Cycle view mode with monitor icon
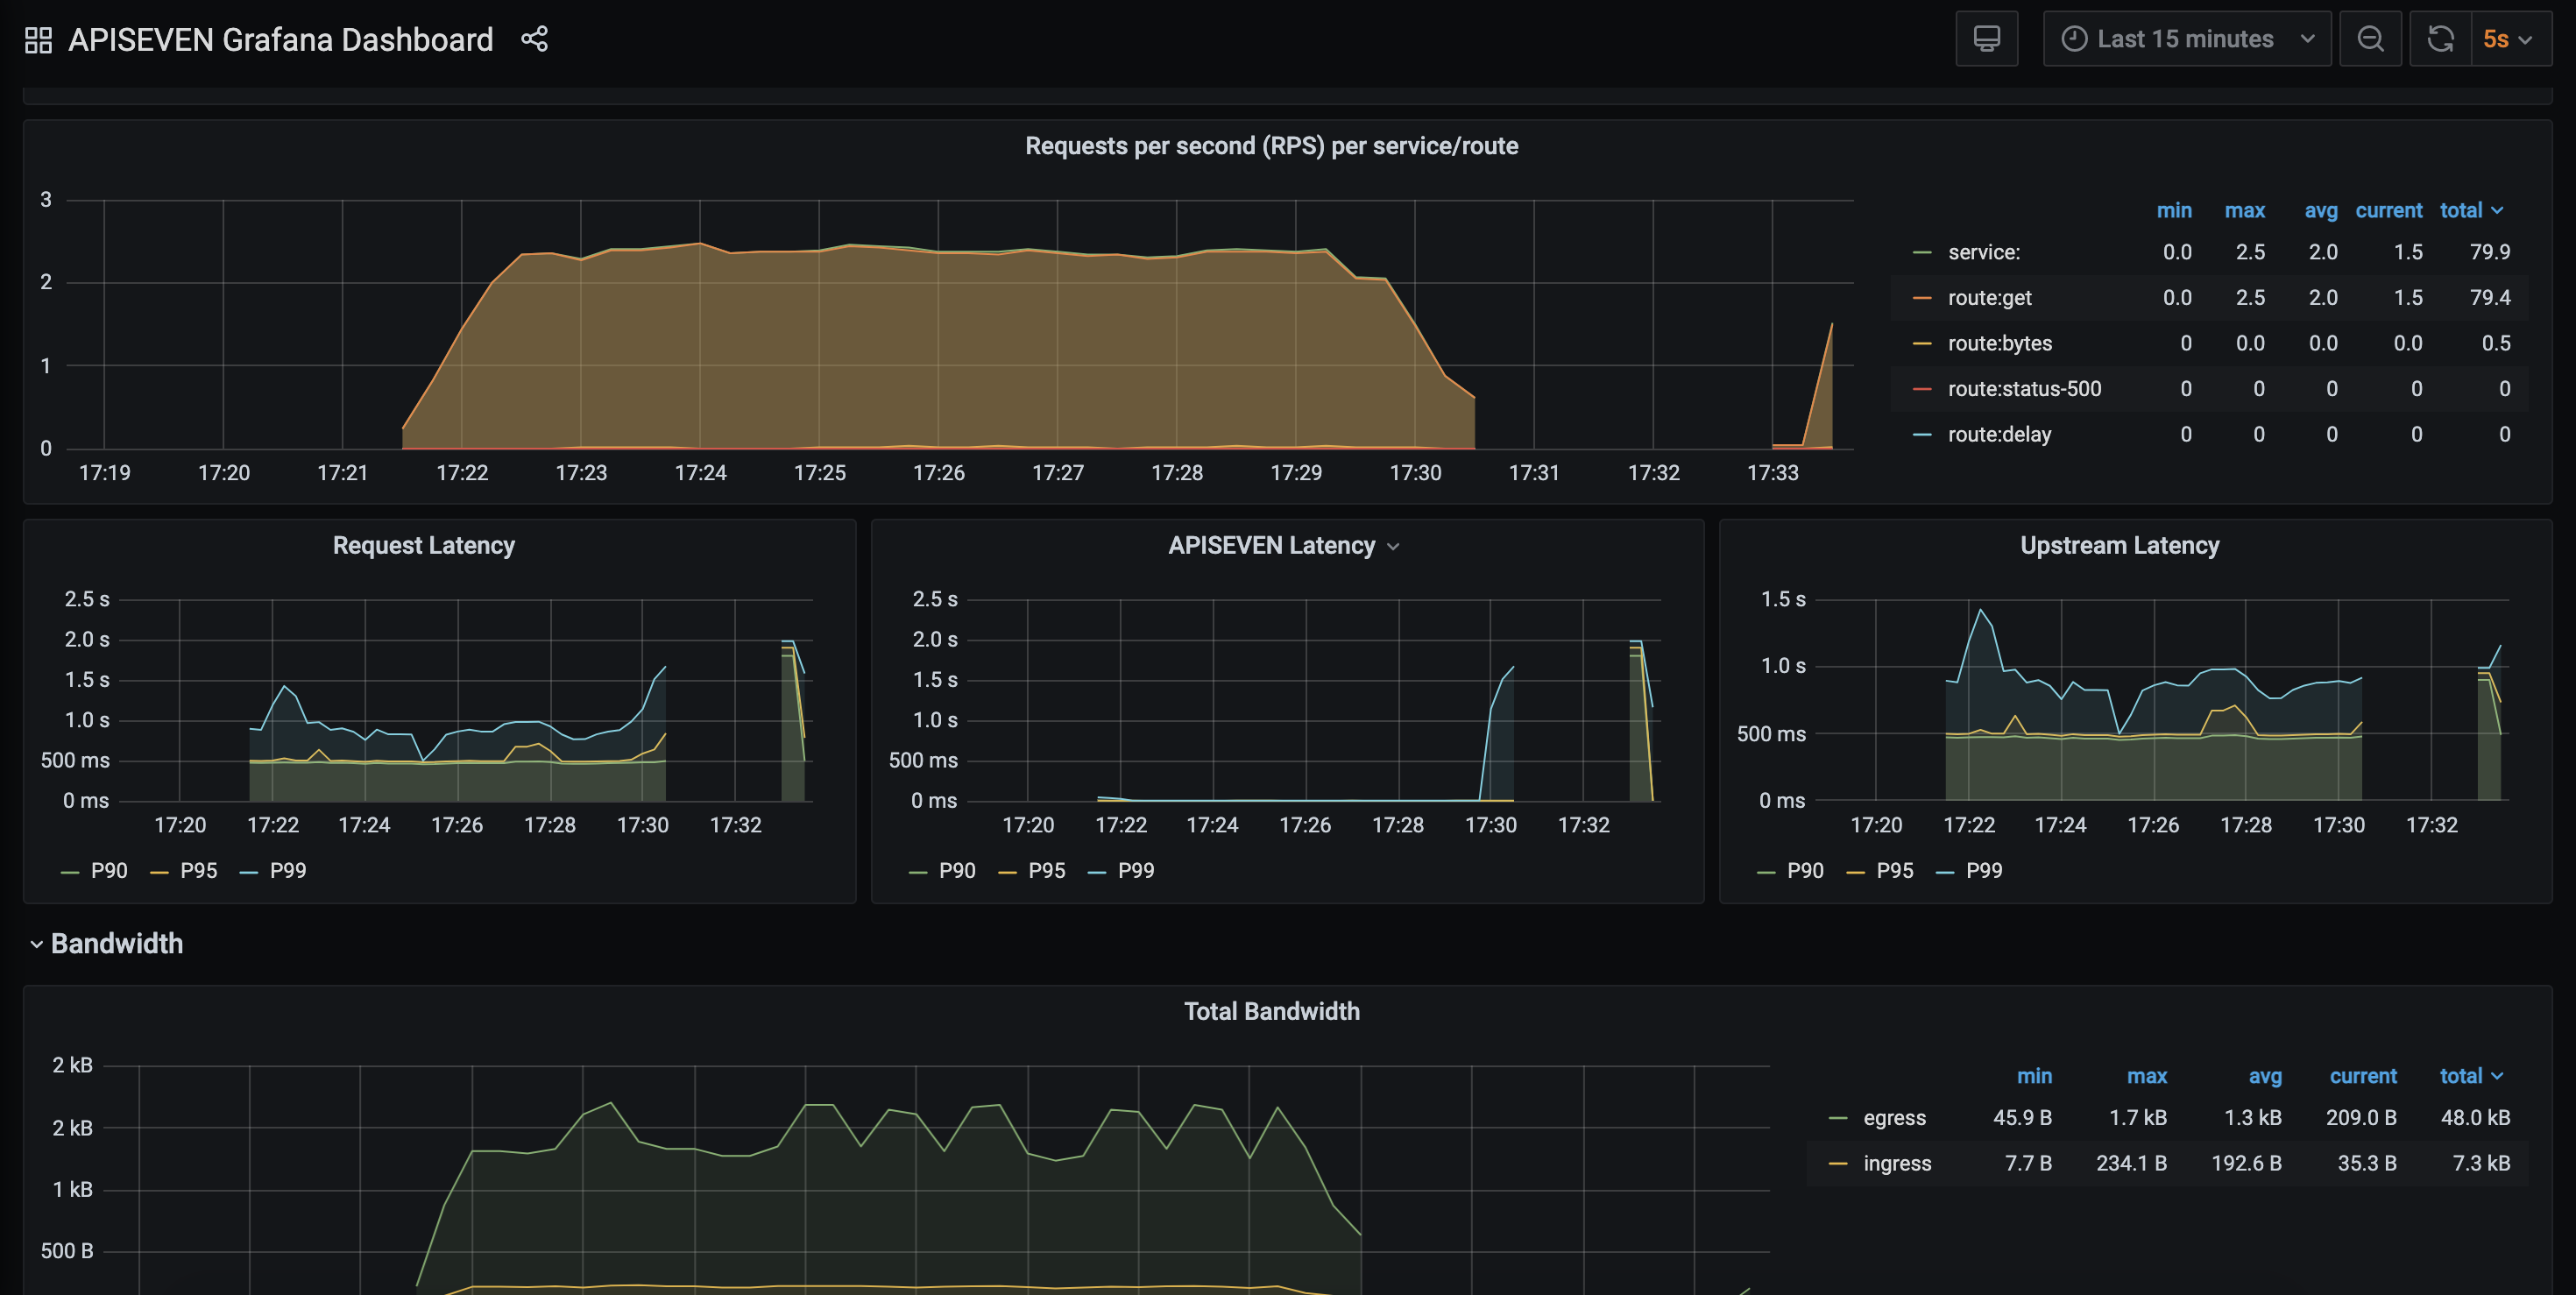This screenshot has height=1295, width=2576. [1986, 39]
